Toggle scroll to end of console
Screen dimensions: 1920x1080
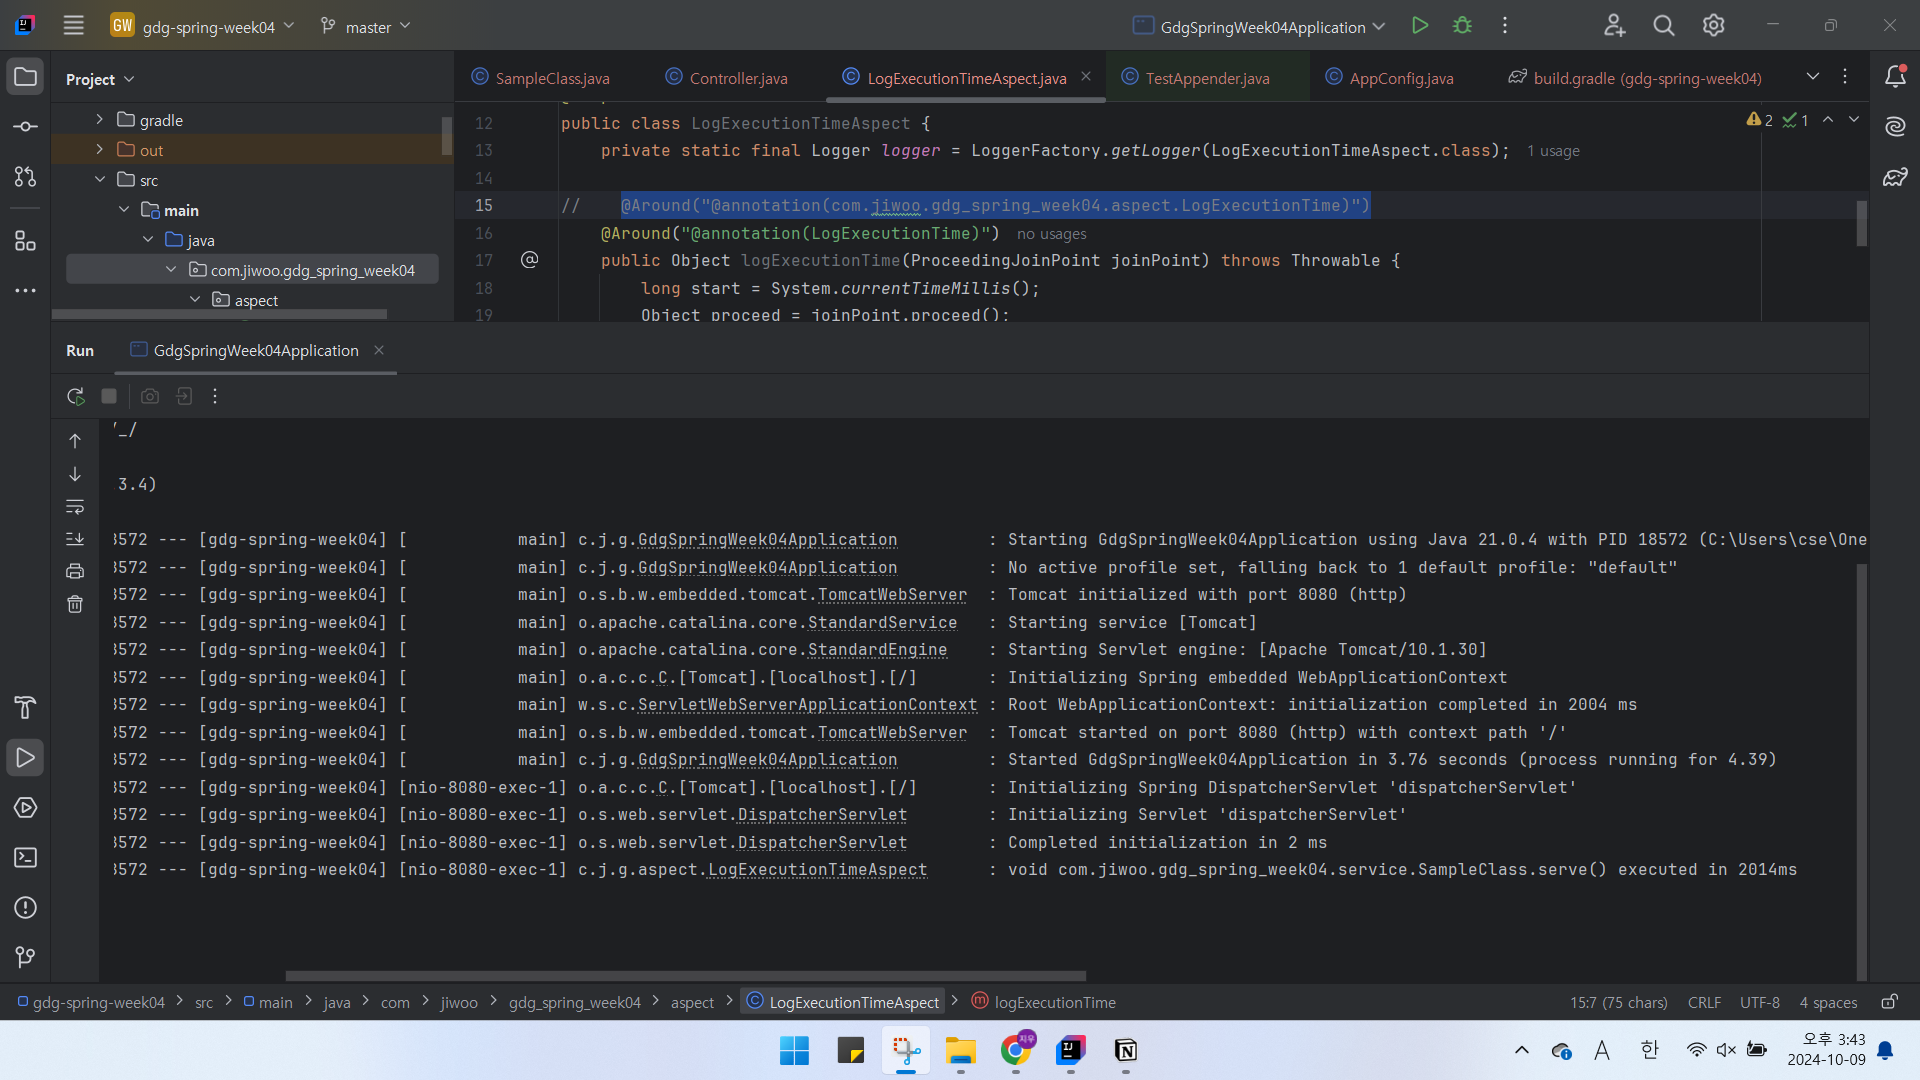[x=75, y=539]
